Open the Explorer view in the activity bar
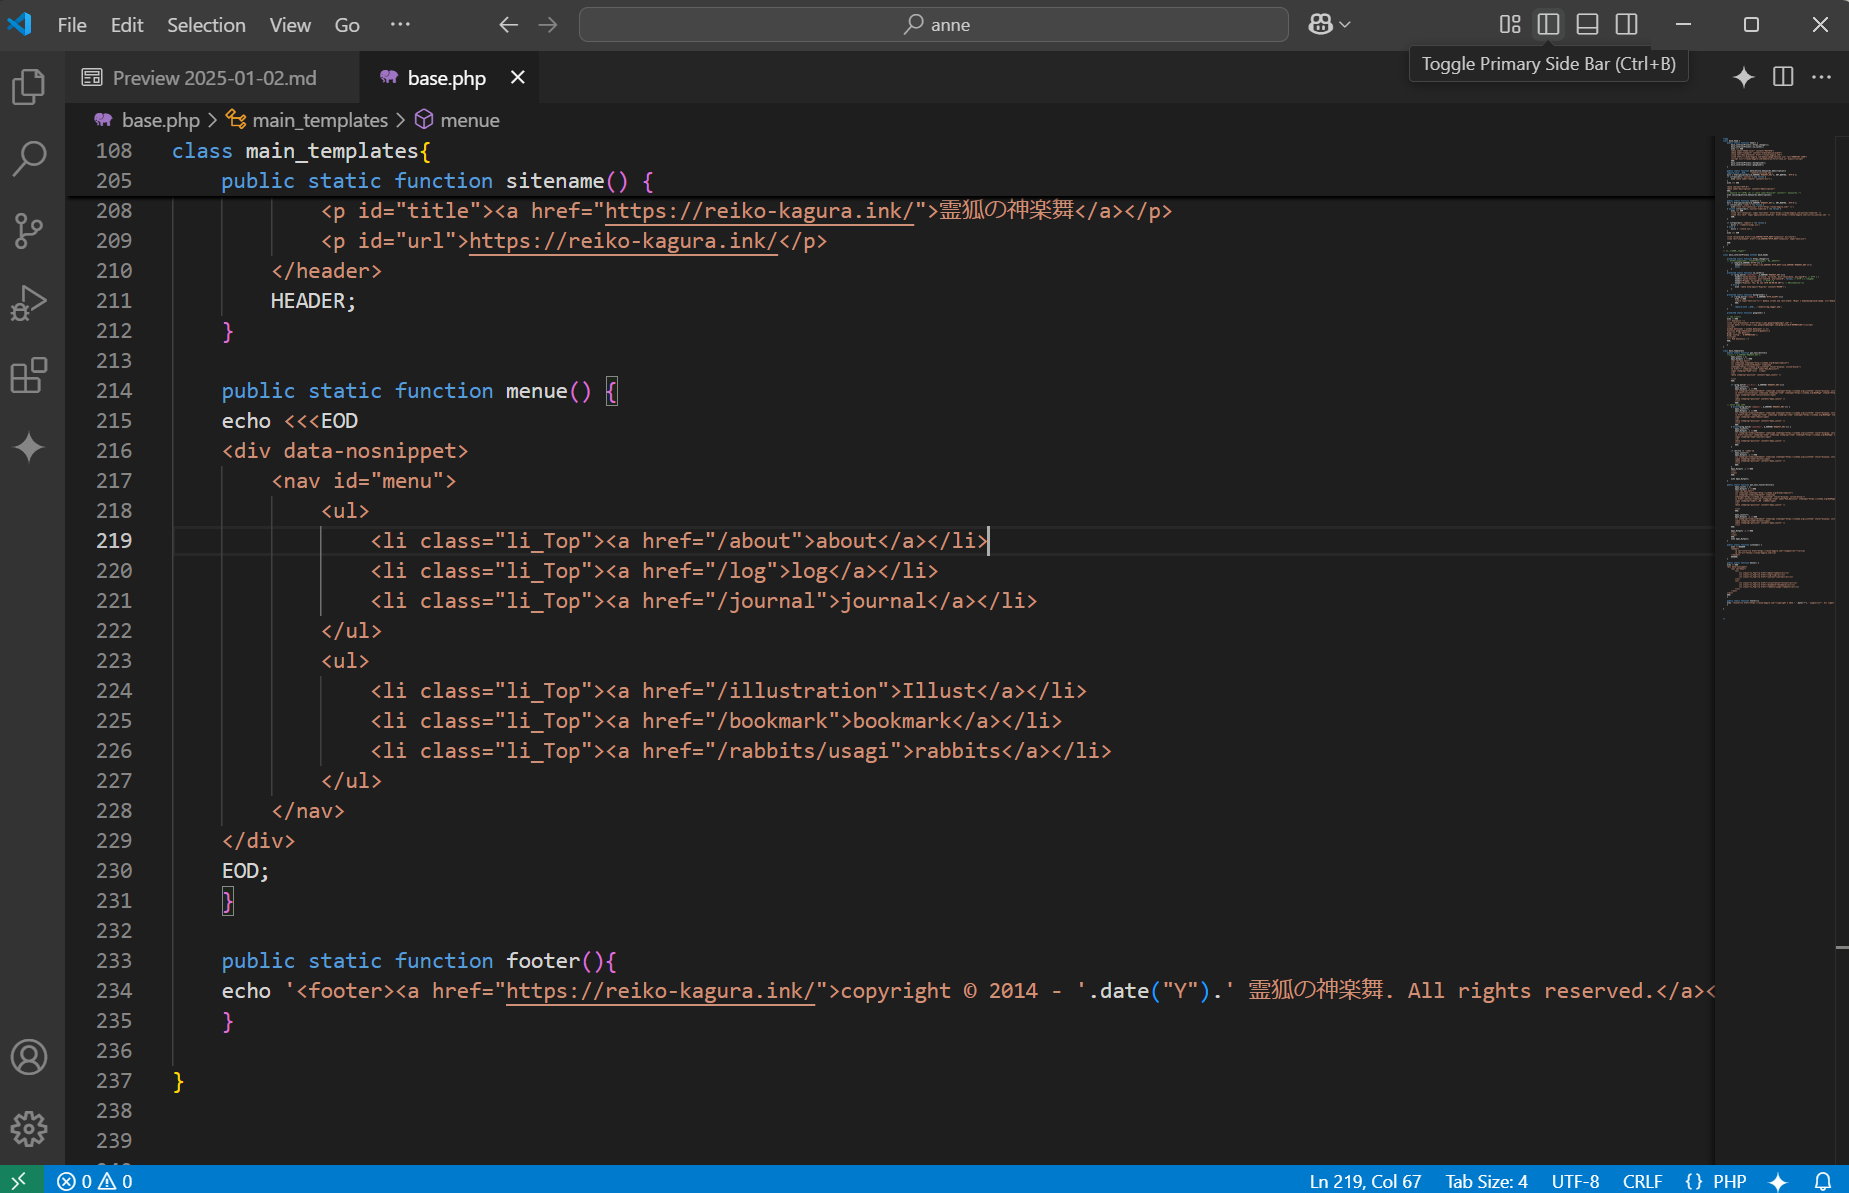The height and width of the screenshot is (1193, 1849). click(x=28, y=86)
